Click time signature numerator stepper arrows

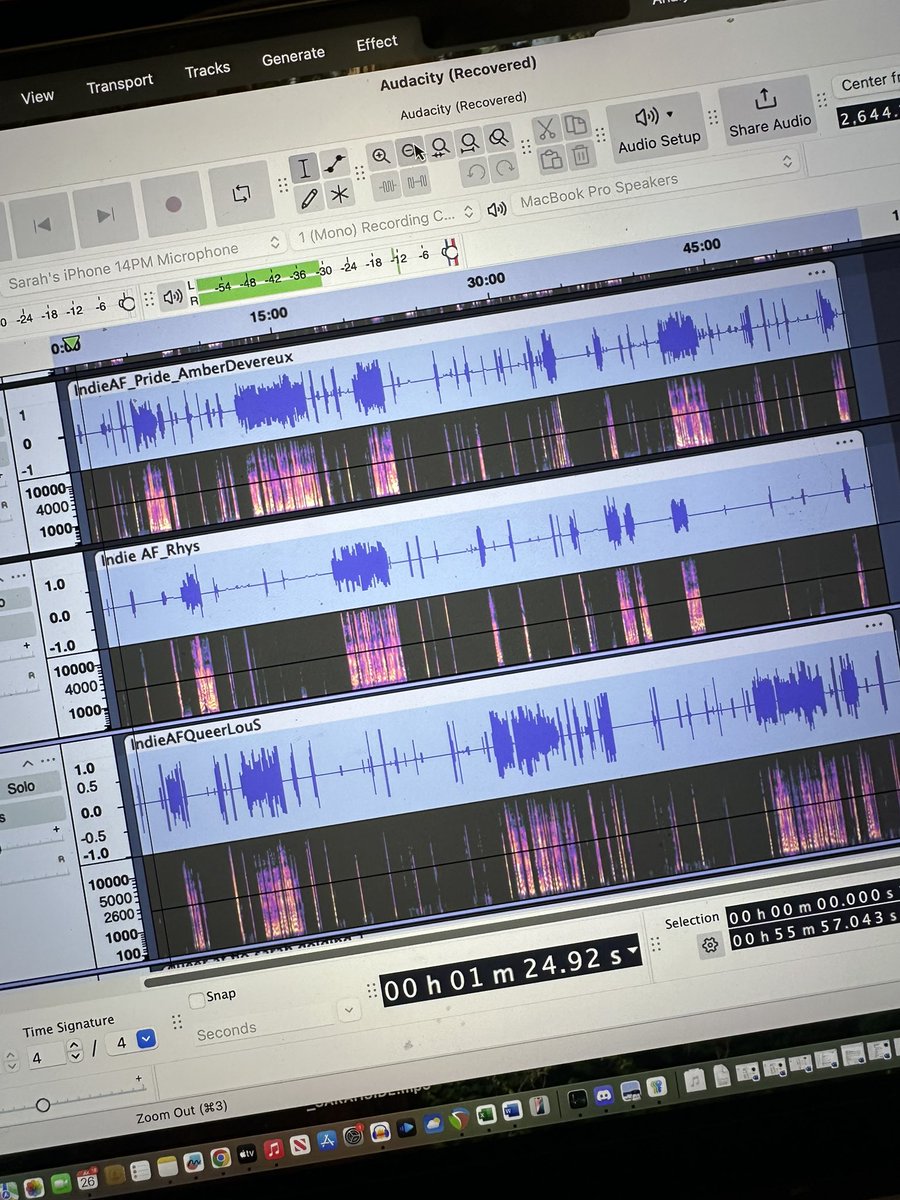(x=74, y=1052)
